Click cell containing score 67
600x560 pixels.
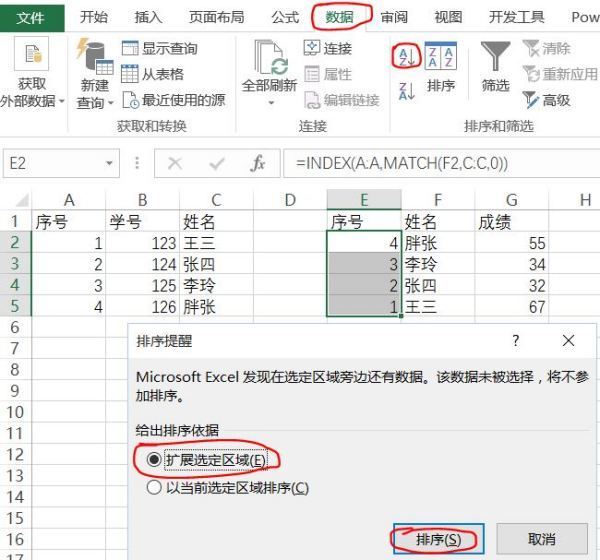tap(512, 307)
